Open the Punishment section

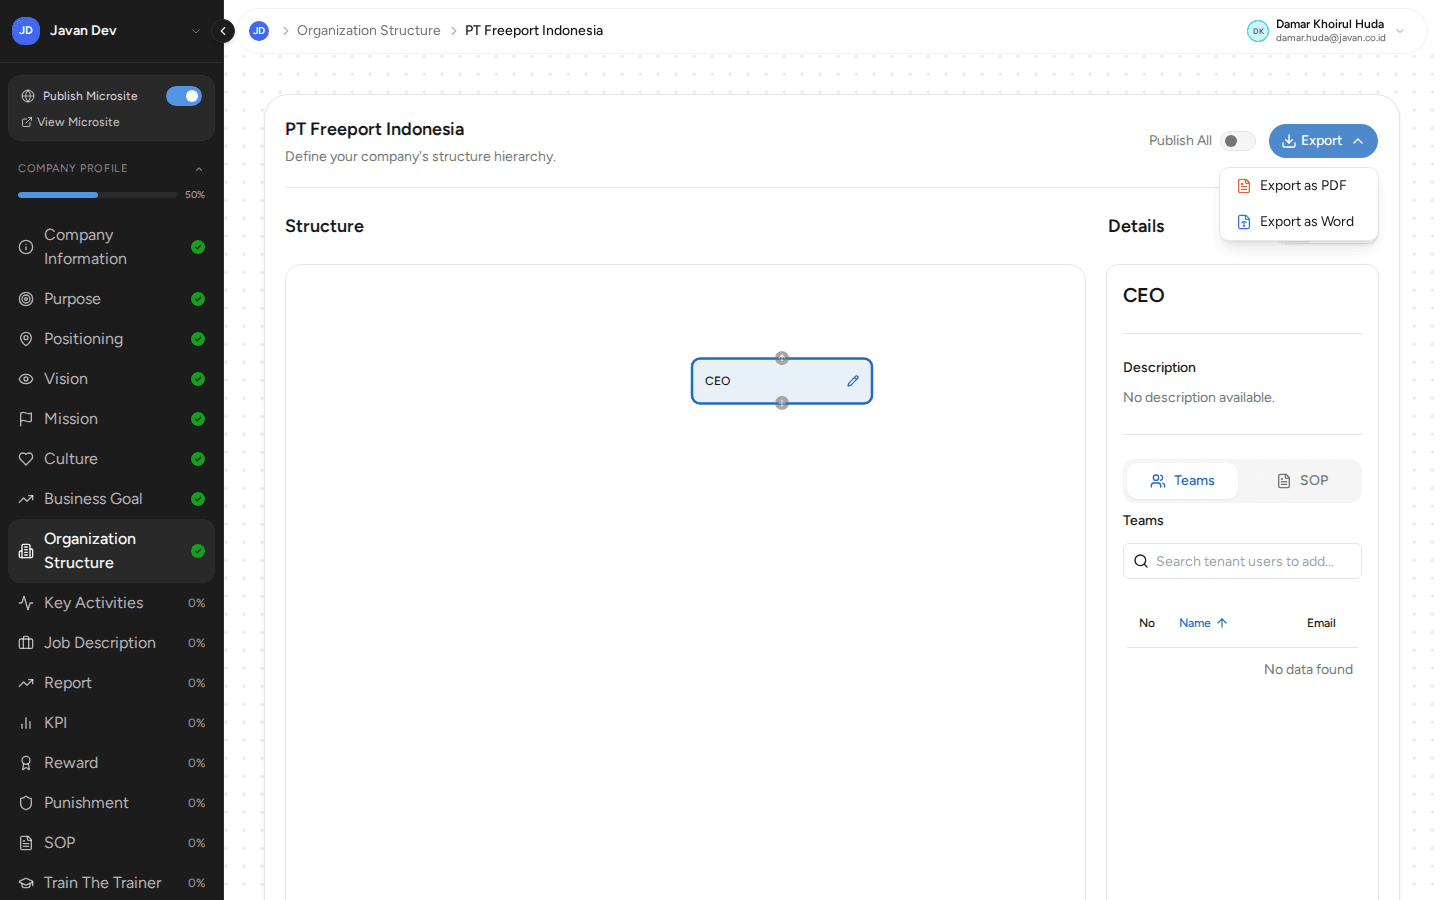tap(111, 803)
